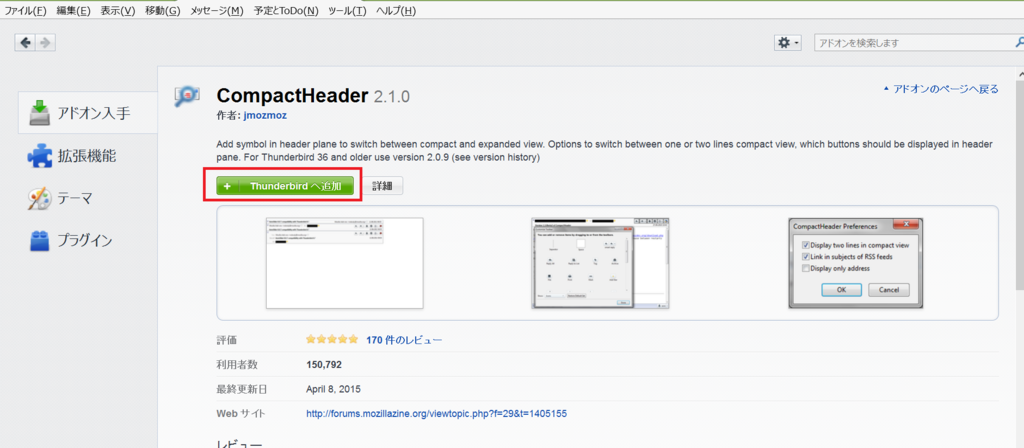This screenshot has height=448, width=1024.
Task: Click the search magnifier icon
Action: coord(1019,43)
